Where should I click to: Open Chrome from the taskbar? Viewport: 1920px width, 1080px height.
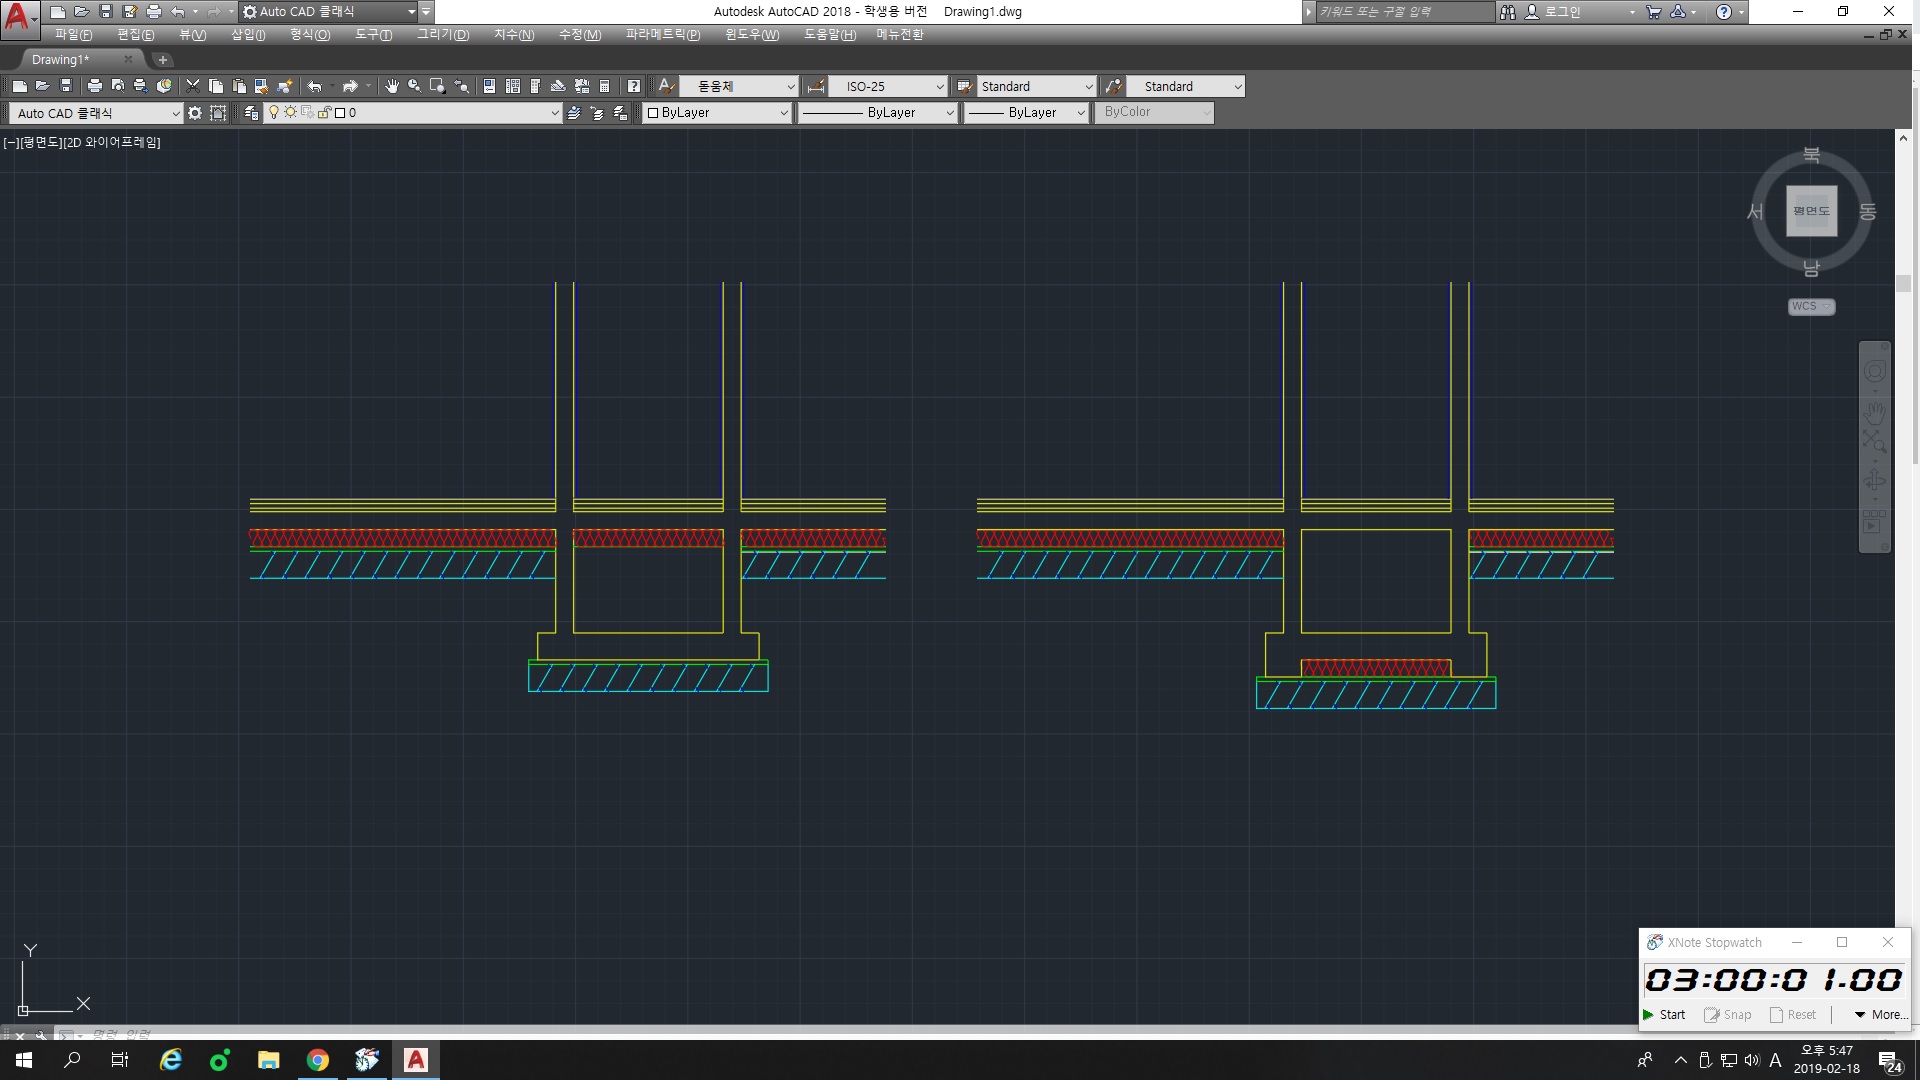click(318, 1060)
